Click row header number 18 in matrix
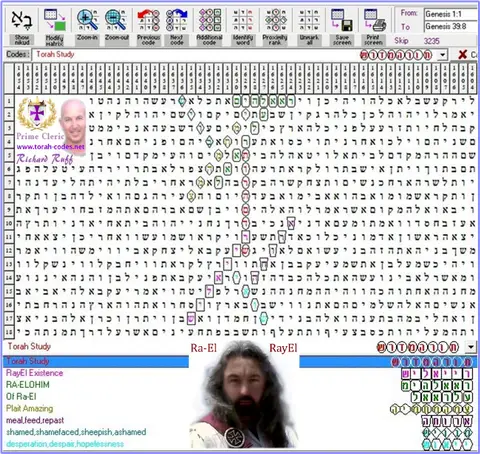 9,332
